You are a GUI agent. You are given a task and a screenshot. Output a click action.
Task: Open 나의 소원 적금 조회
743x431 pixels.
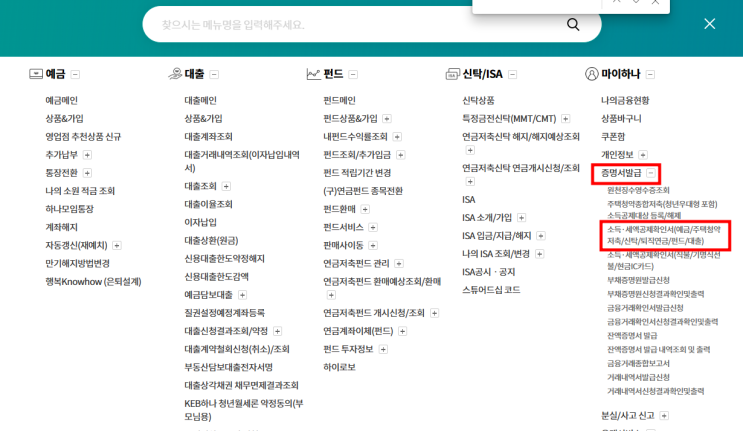(x=80, y=191)
